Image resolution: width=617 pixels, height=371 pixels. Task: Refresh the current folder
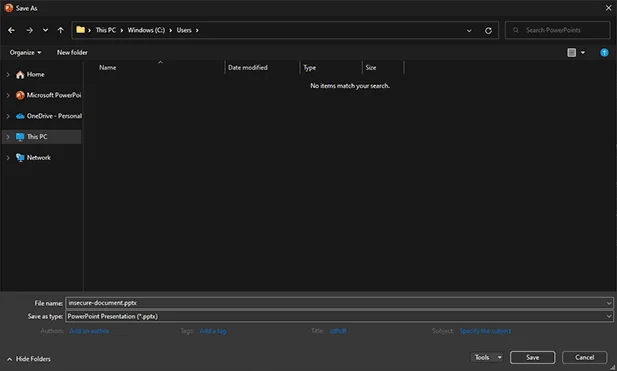488,30
